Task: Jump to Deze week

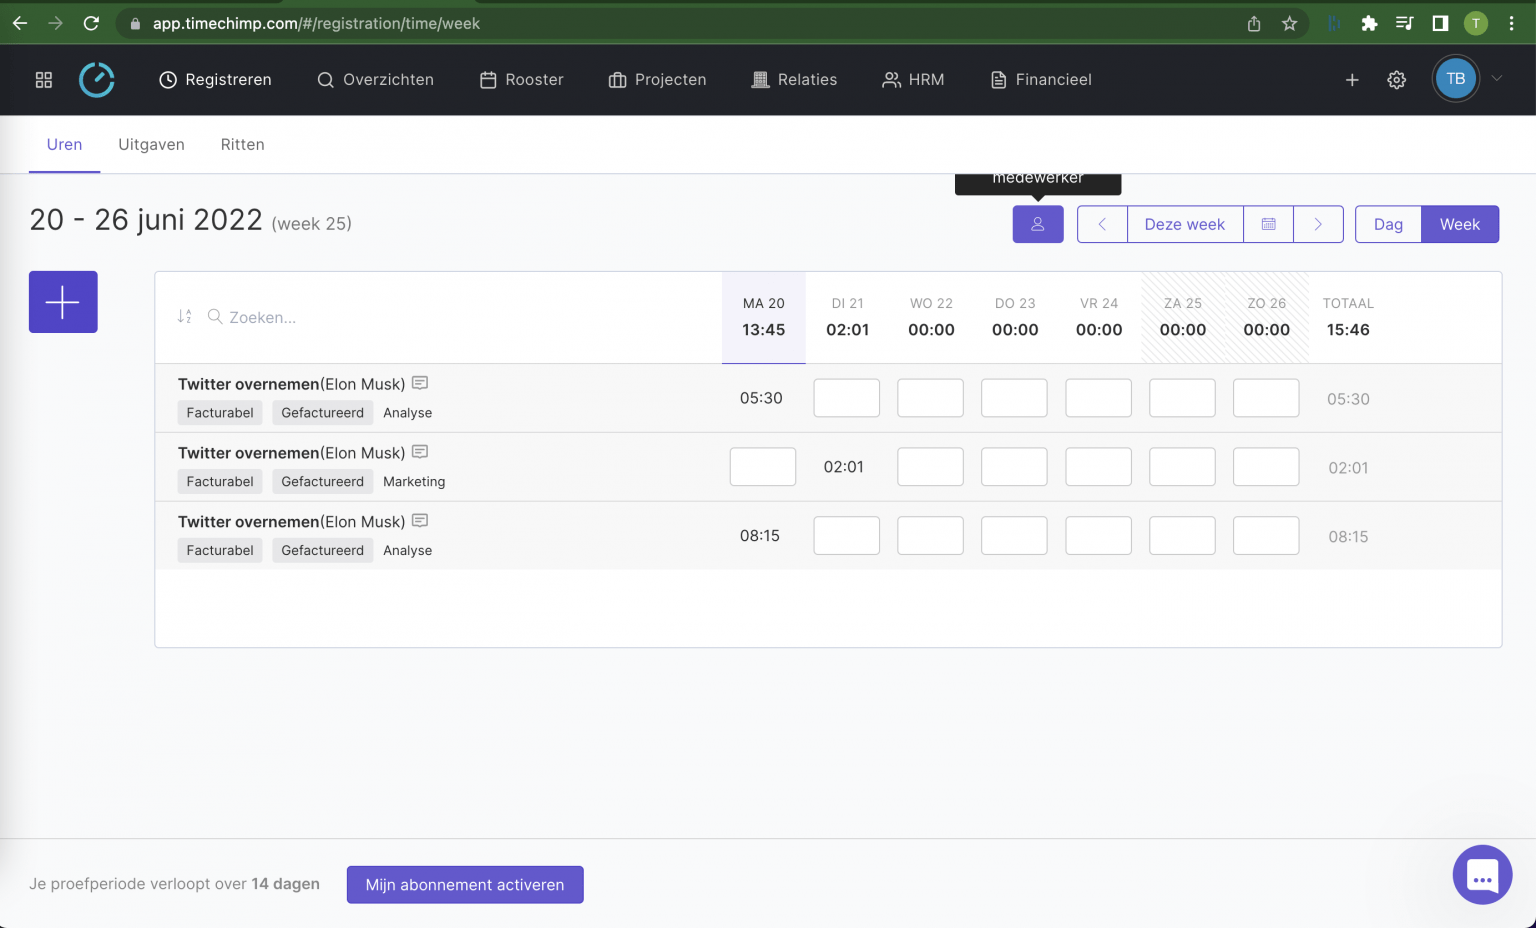Action: pyautogui.click(x=1184, y=224)
